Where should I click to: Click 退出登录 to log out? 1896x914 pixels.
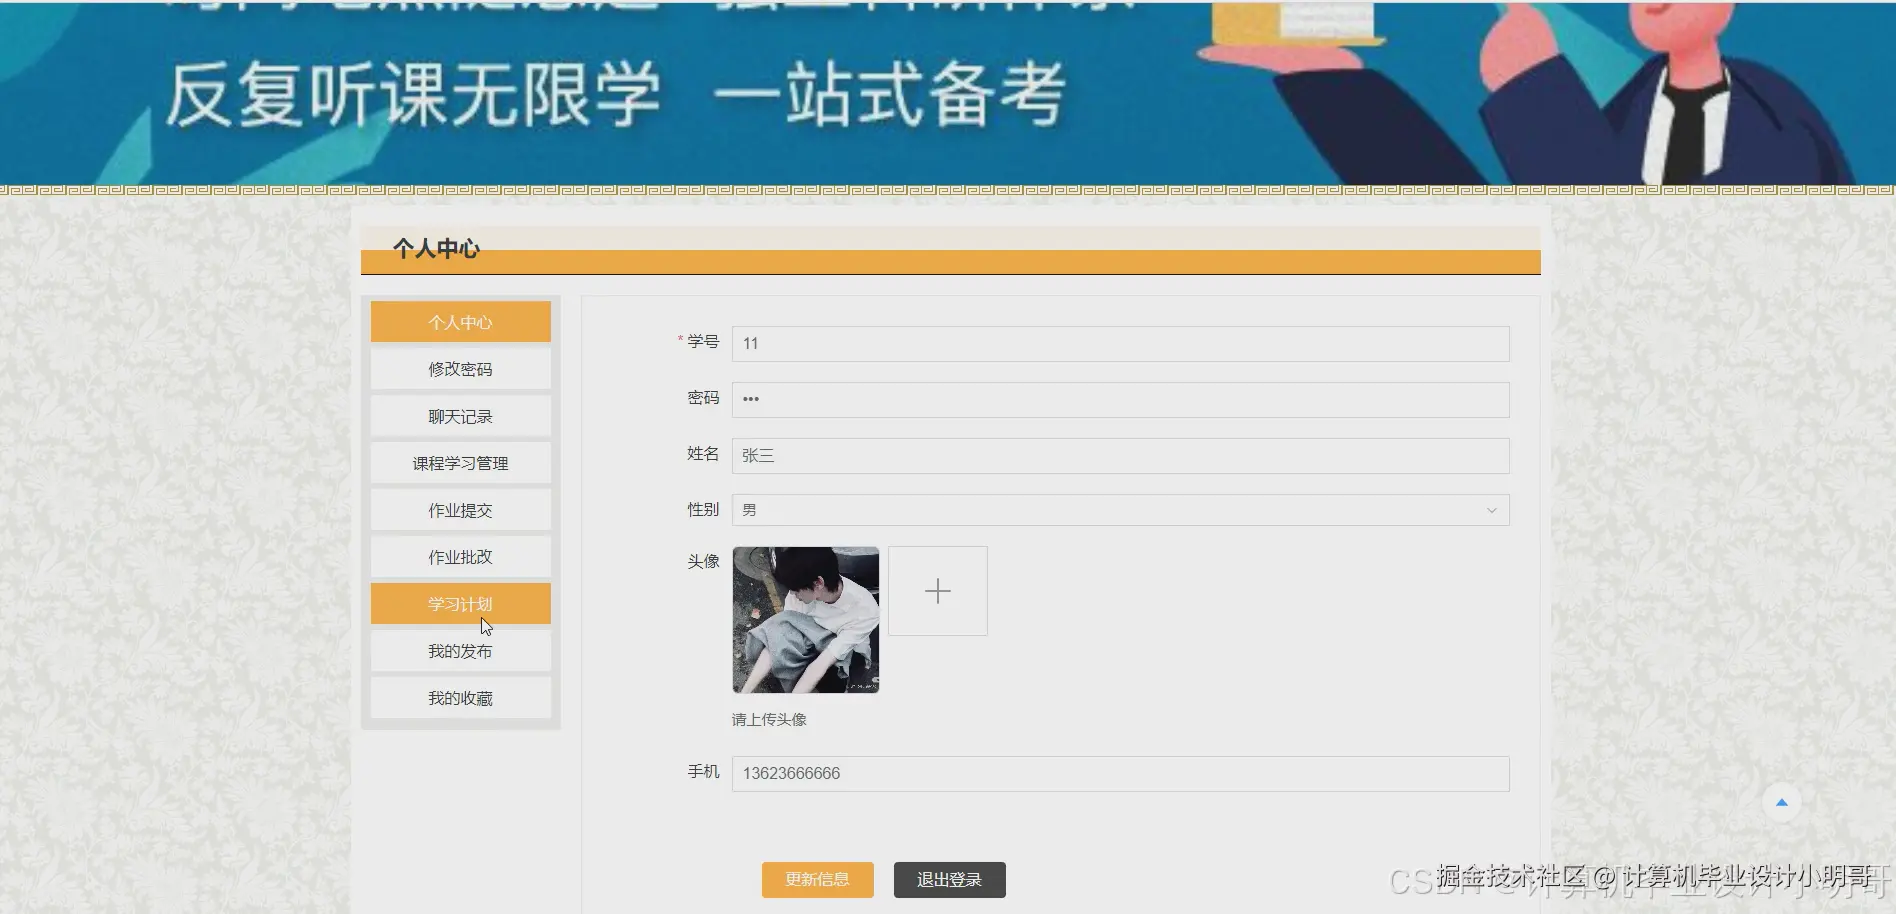949,879
